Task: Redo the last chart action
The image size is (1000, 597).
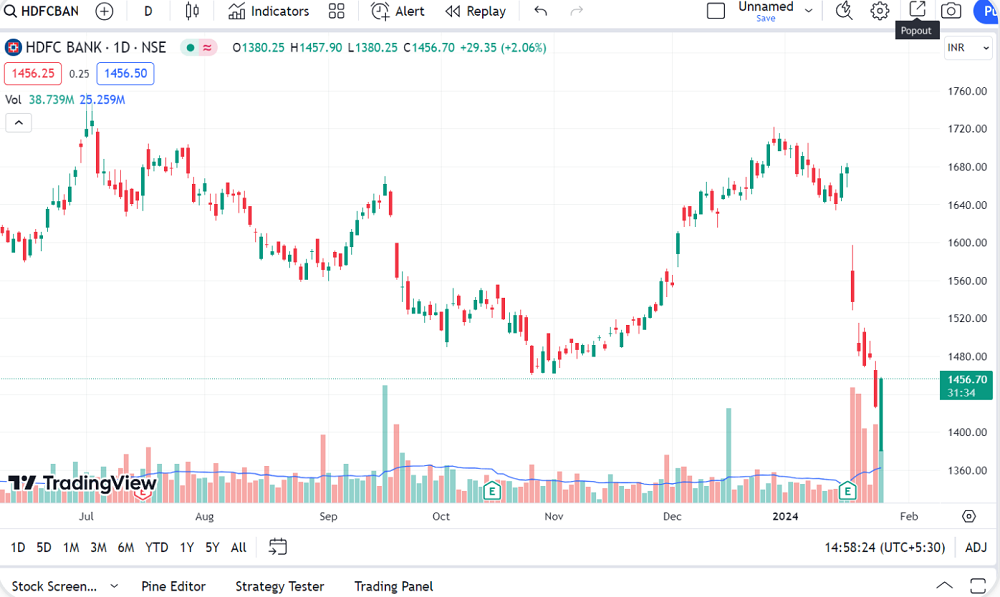Action: point(577,11)
